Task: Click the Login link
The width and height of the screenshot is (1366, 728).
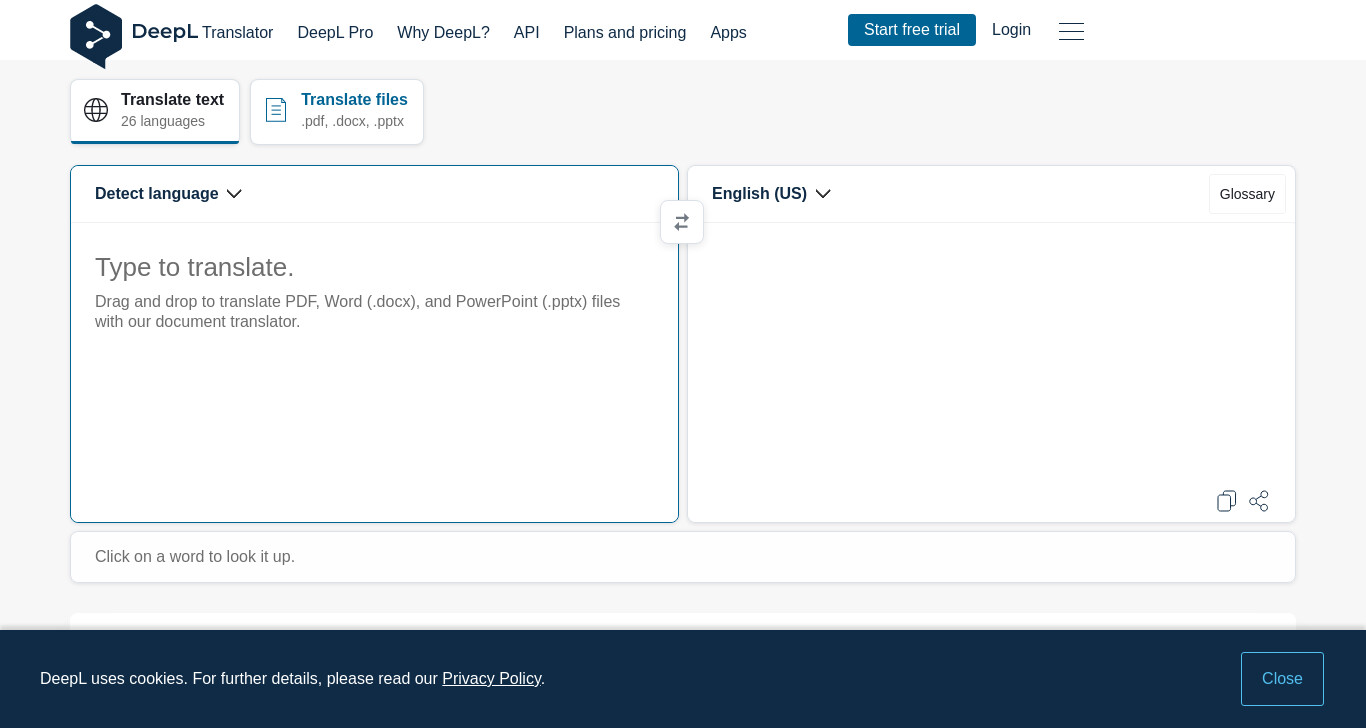Action: tap(1011, 30)
